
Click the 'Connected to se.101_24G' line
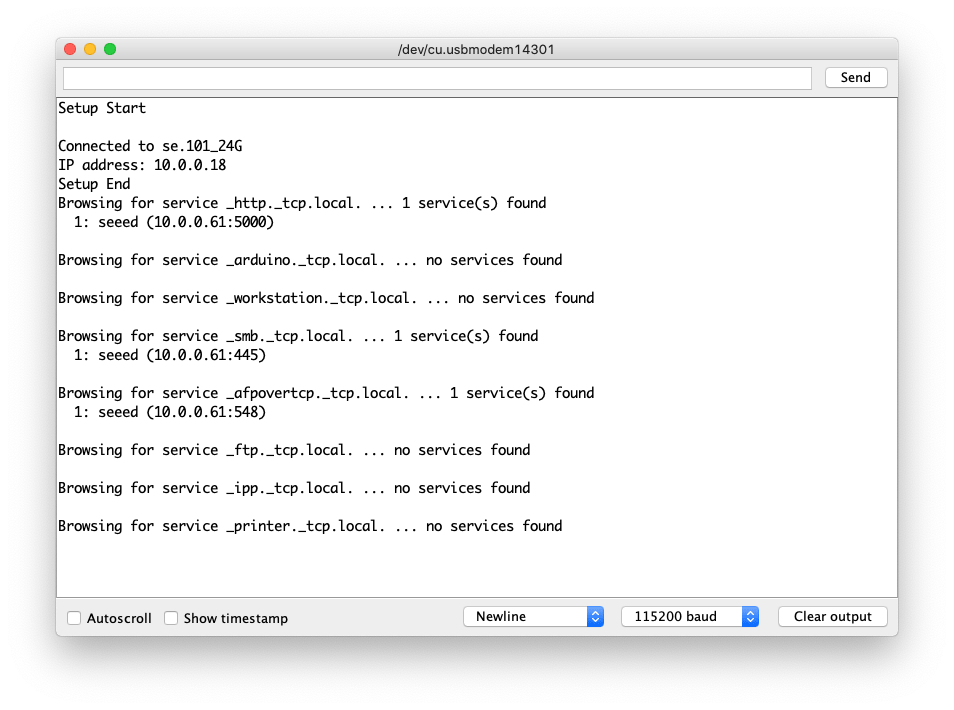click(x=150, y=146)
